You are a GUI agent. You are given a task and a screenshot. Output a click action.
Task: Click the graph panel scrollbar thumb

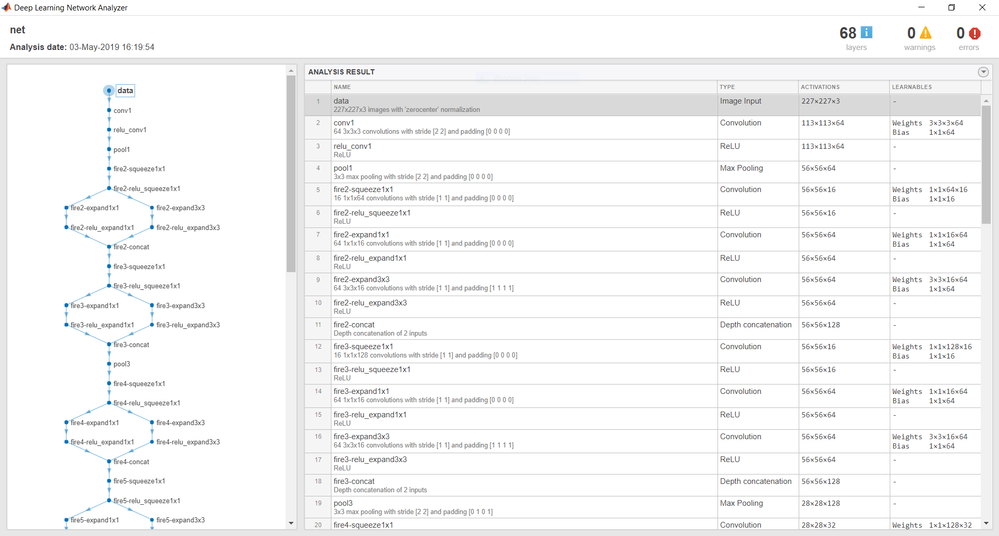pos(291,173)
